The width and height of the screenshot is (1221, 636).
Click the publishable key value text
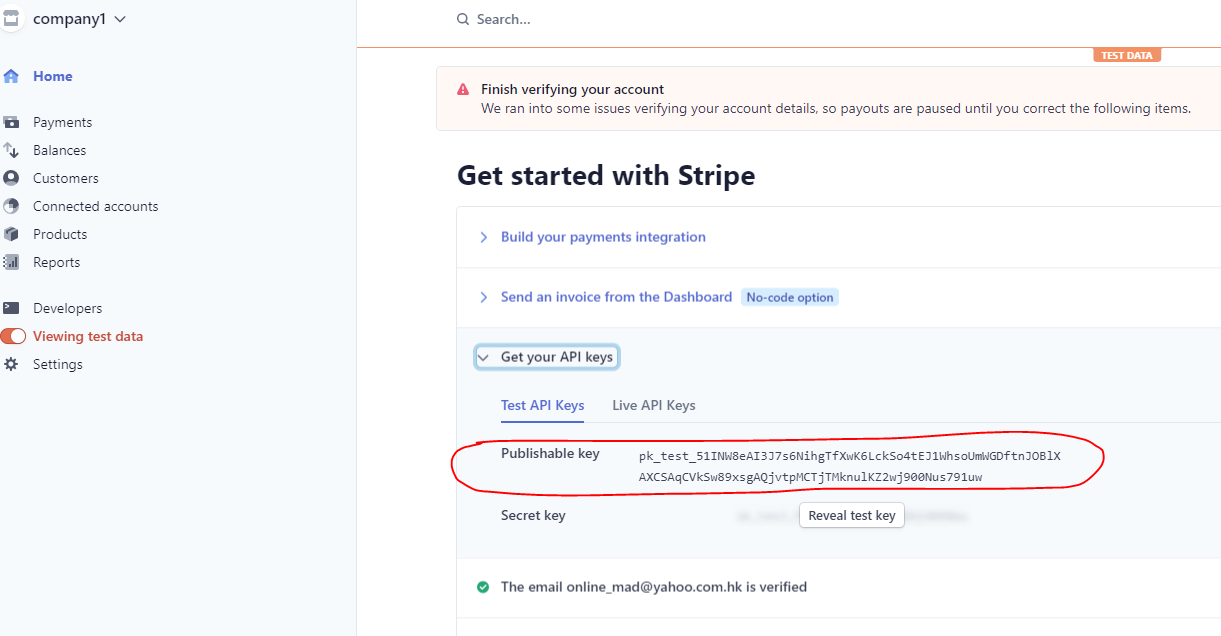(850, 466)
